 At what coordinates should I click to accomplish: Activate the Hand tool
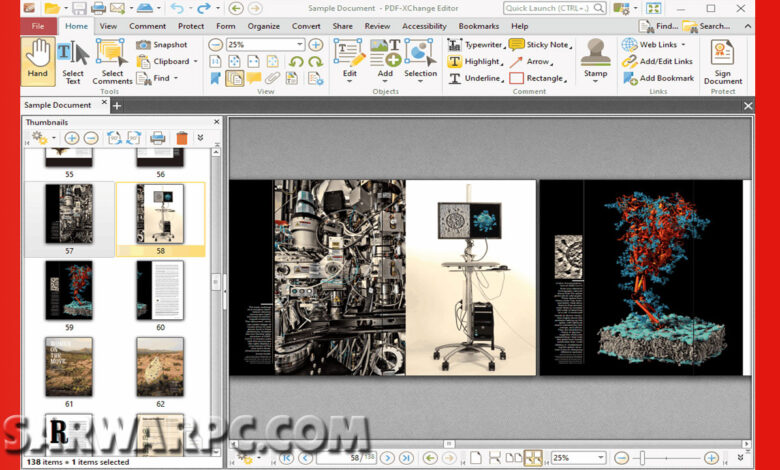pyautogui.click(x=38, y=61)
